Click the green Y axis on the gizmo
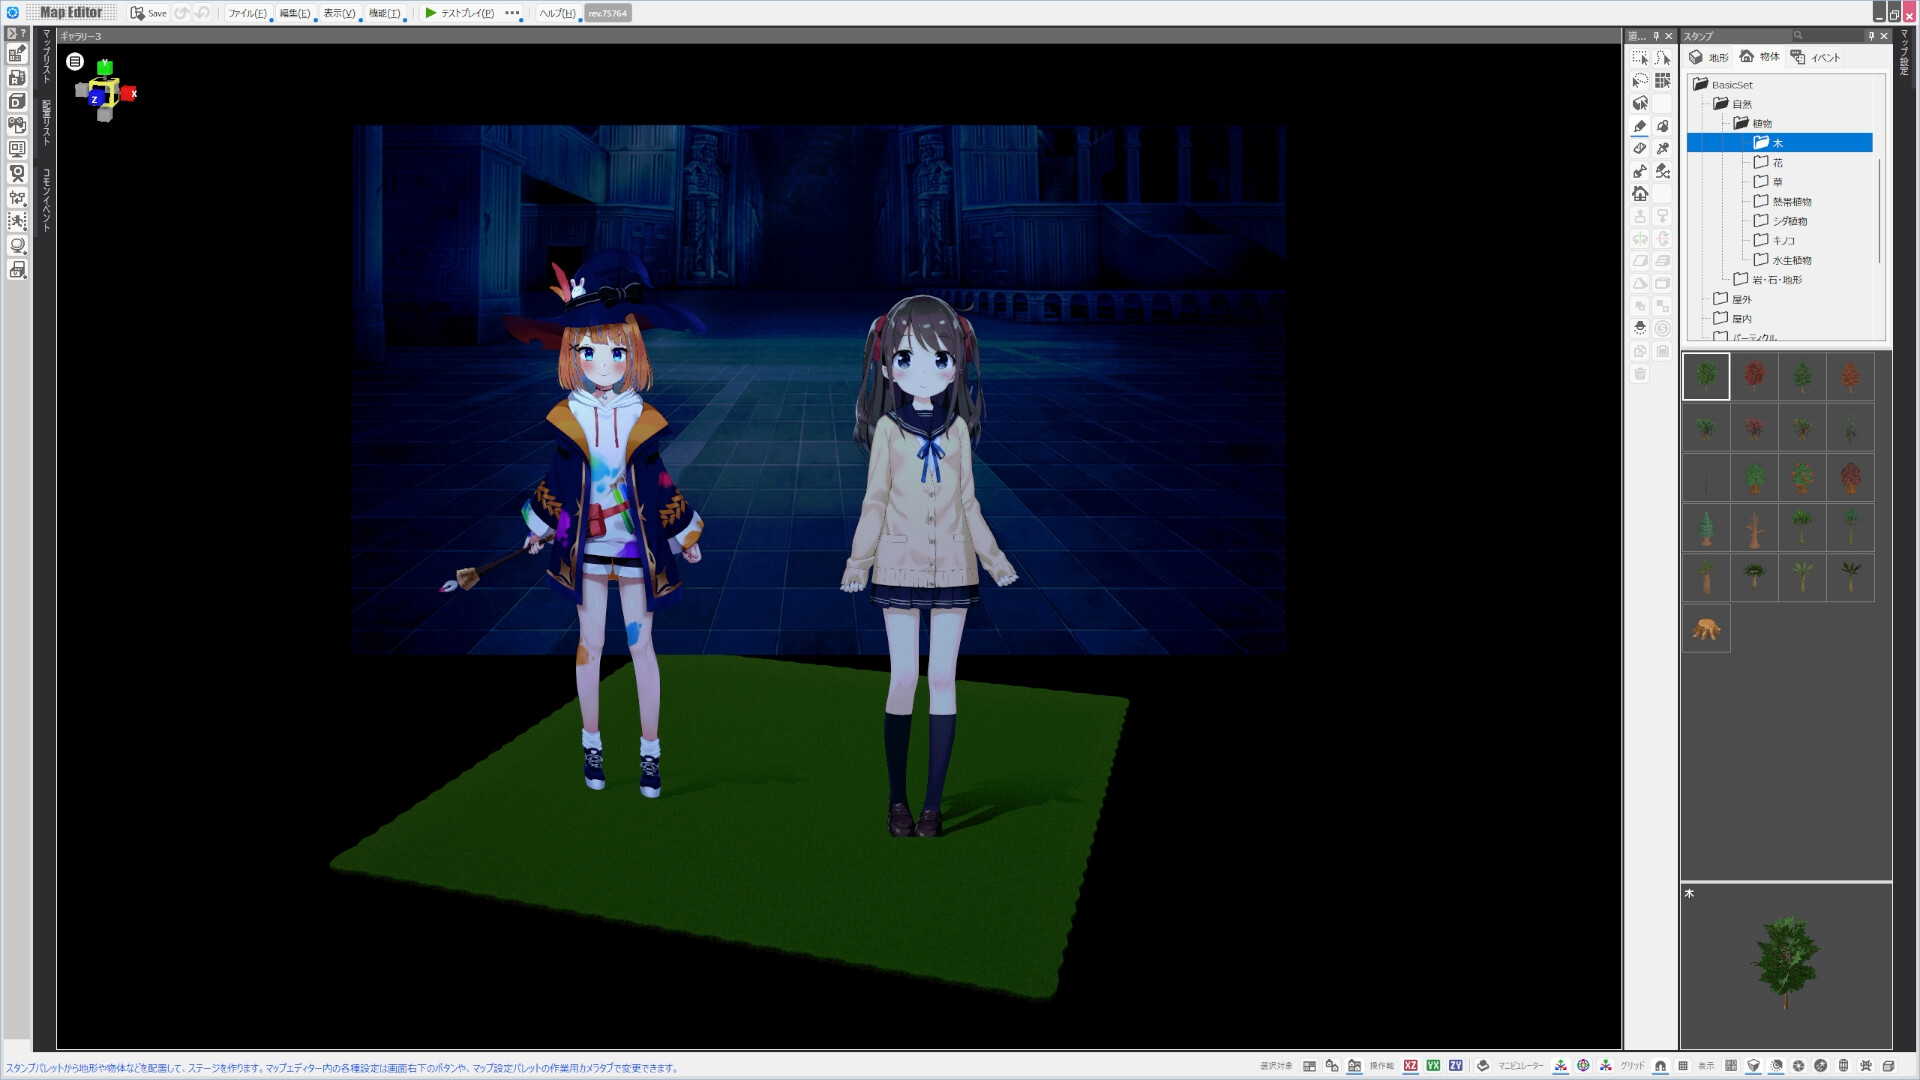 click(x=105, y=67)
